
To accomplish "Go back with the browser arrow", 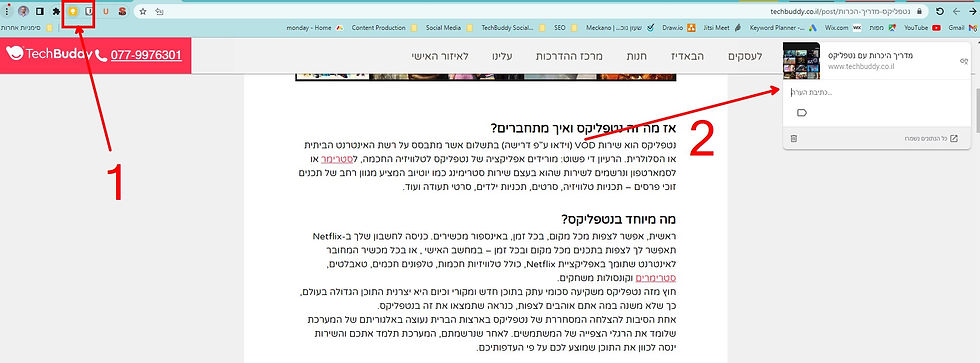I will 971,11.
